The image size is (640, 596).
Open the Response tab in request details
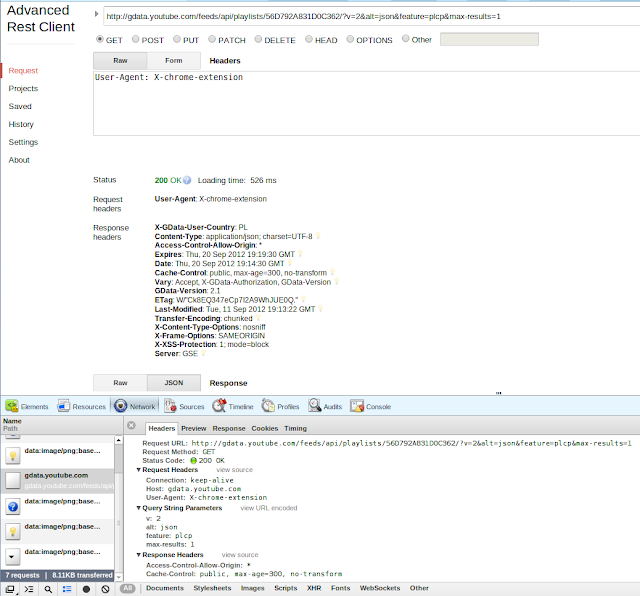pos(229,428)
